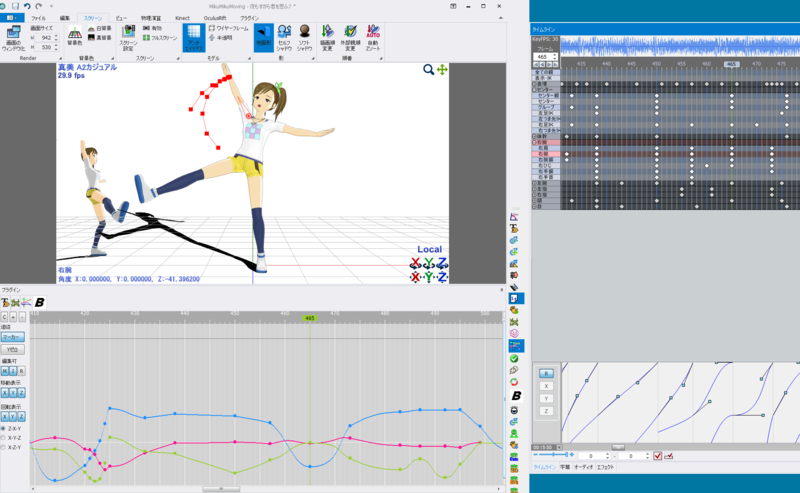Open the OculusRift ribbon tab
Viewport: 800px width, 493px height.
coord(215,18)
